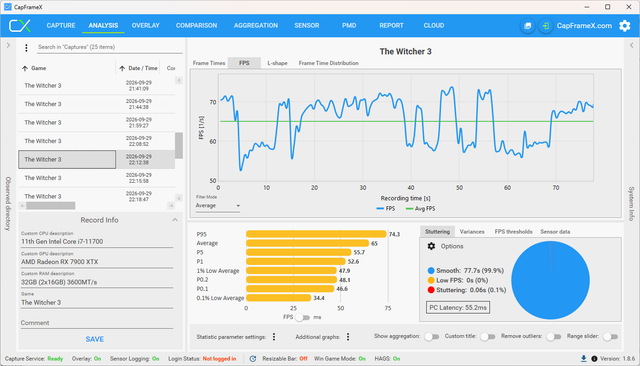The width and height of the screenshot is (640, 366).
Task: Switch to the OVERLAY tab
Action: click(x=145, y=26)
